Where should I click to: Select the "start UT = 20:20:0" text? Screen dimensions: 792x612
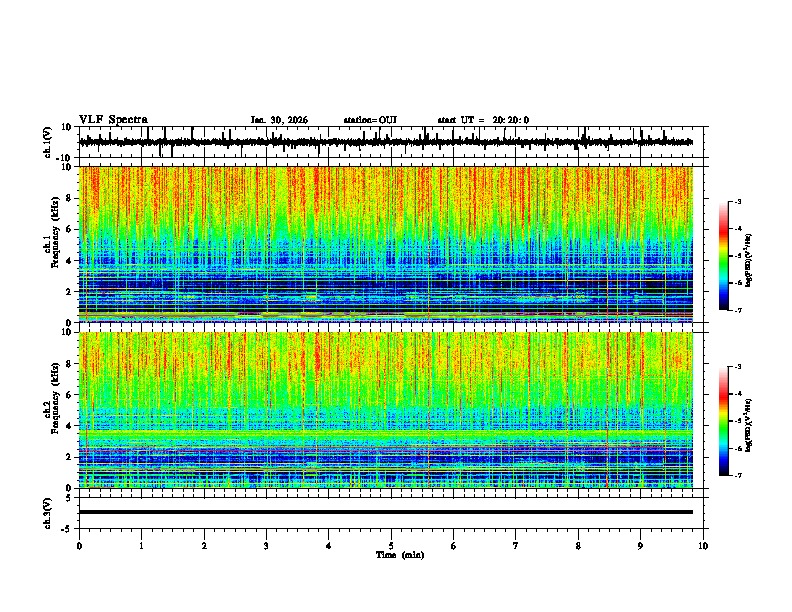(483, 120)
